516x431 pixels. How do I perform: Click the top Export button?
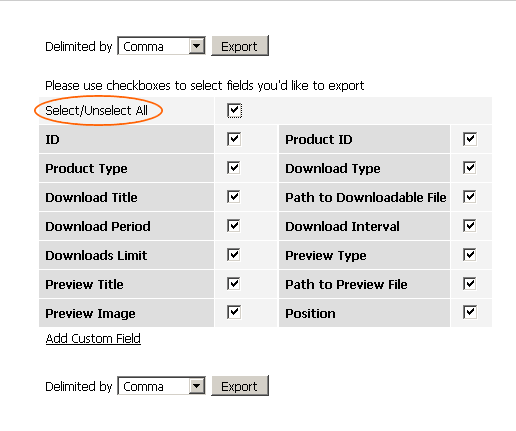click(x=240, y=46)
